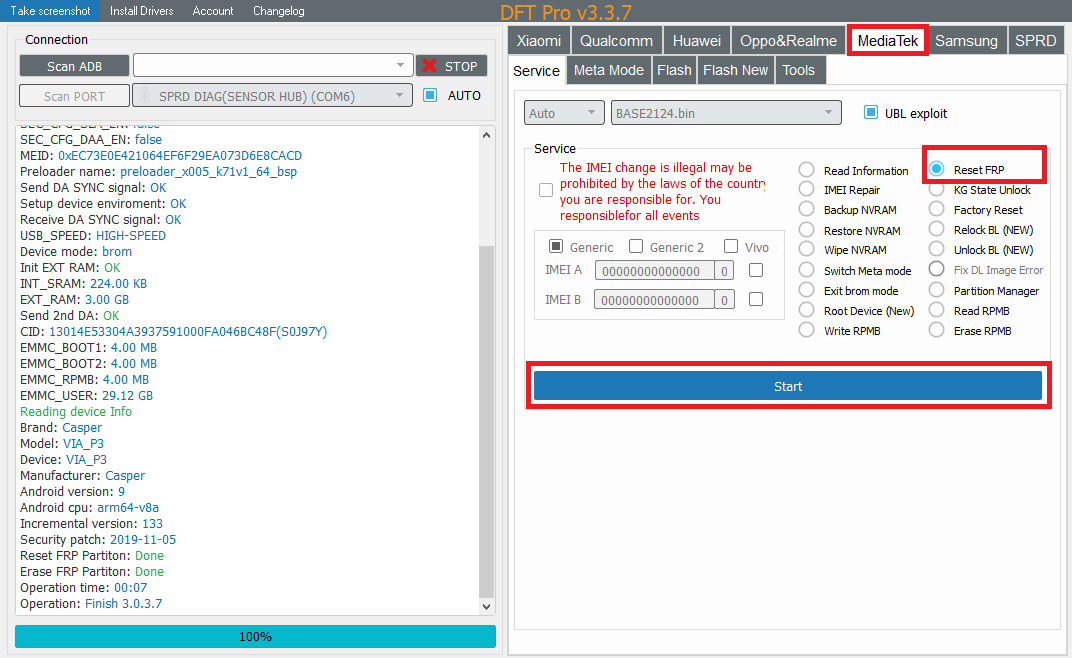1072x658 pixels.
Task: Enable the Vivo checkbox
Action: pyautogui.click(x=731, y=246)
